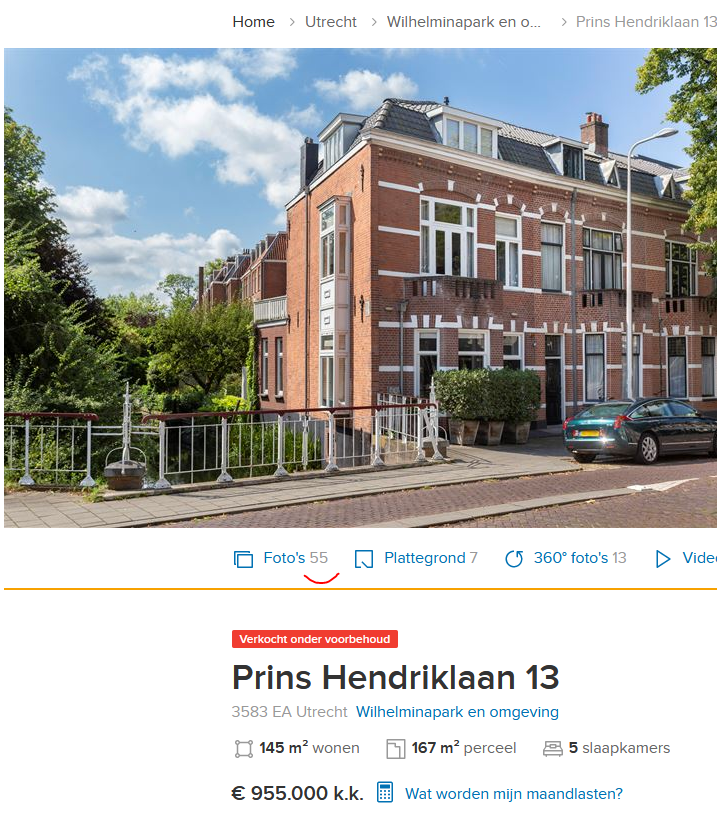
Task: Click the bedroom bed icon
Action: 553,749
